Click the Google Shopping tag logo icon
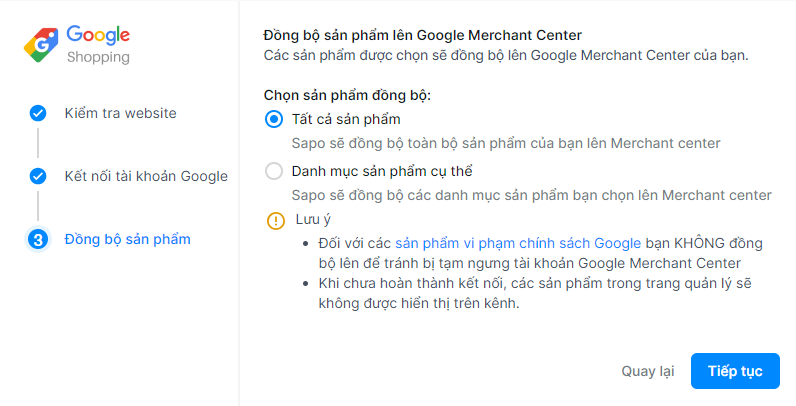The height and width of the screenshot is (406, 796). pyautogui.click(x=41, y=45)
